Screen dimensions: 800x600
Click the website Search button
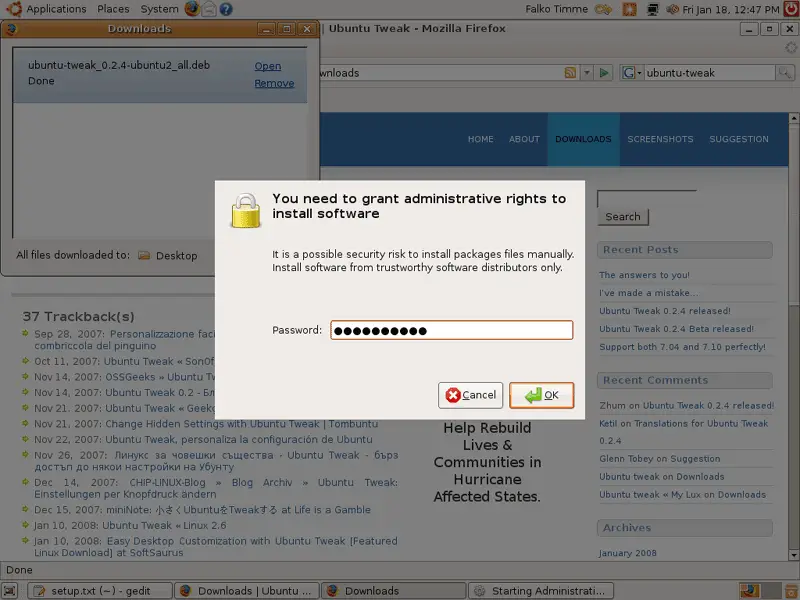(x=623, y=217)
